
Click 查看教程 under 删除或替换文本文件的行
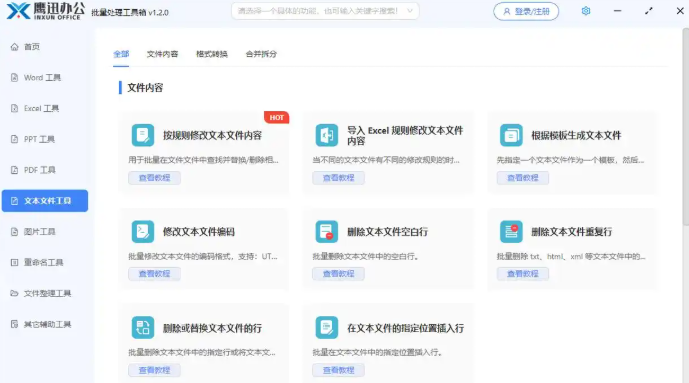coord(154,370)
